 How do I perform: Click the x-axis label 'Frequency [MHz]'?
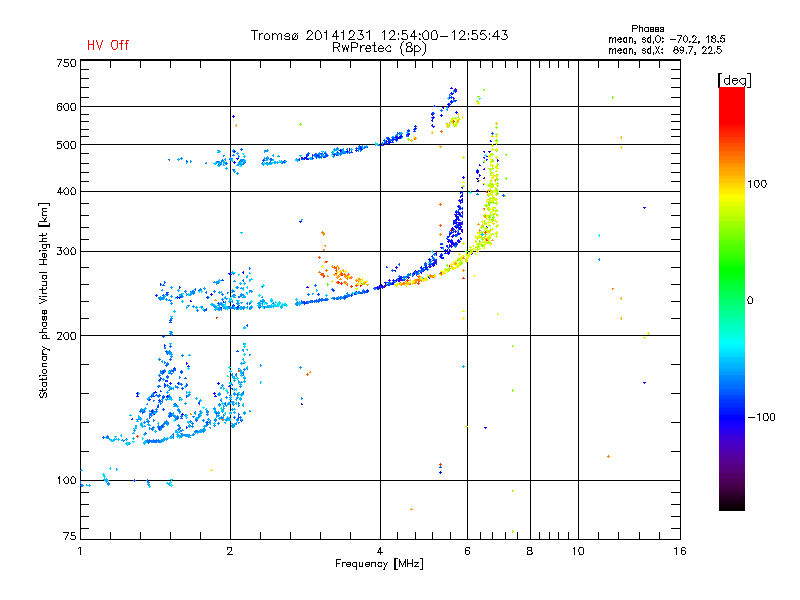(x=379, y=564)
